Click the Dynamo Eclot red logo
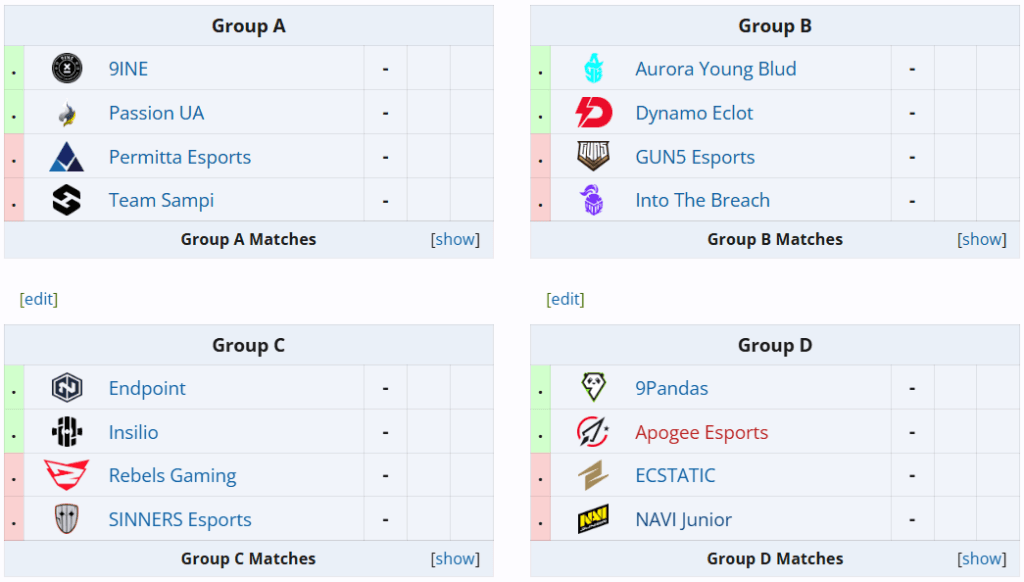Screen dimensions: 1024x582 pyautogui.click(x=594, y=112)
